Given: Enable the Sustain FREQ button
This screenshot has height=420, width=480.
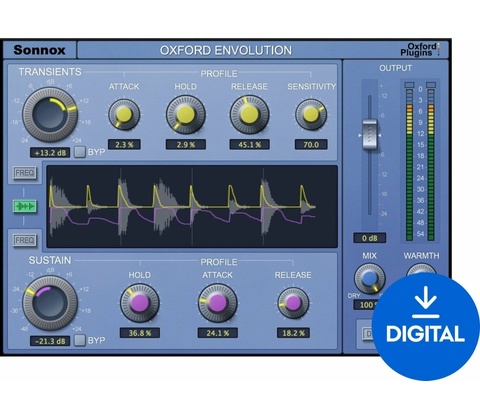Looking at the screenshot, I should pos(25,240).
